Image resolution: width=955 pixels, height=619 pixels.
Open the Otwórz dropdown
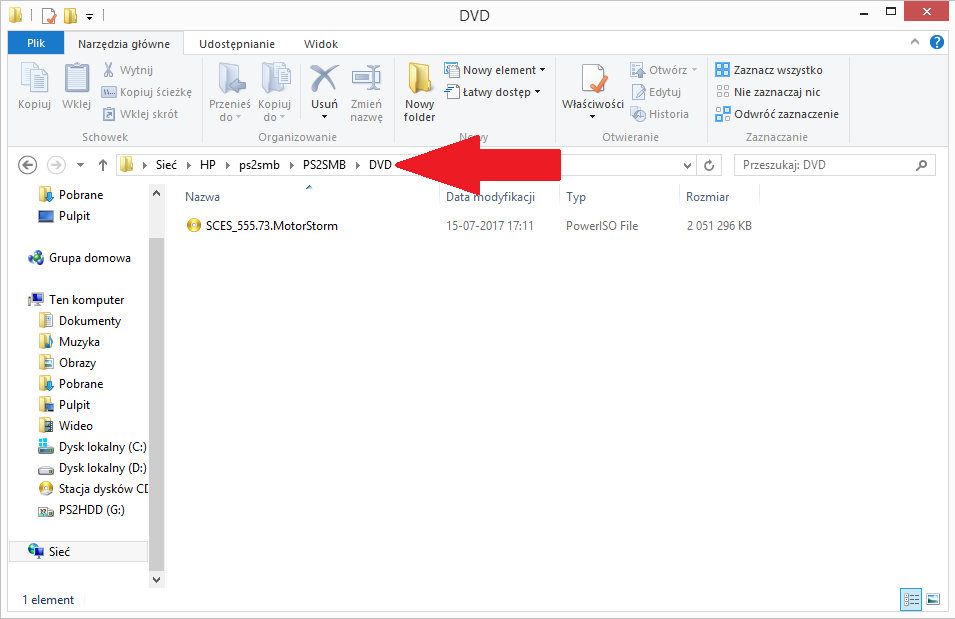[x=664, y=70]
